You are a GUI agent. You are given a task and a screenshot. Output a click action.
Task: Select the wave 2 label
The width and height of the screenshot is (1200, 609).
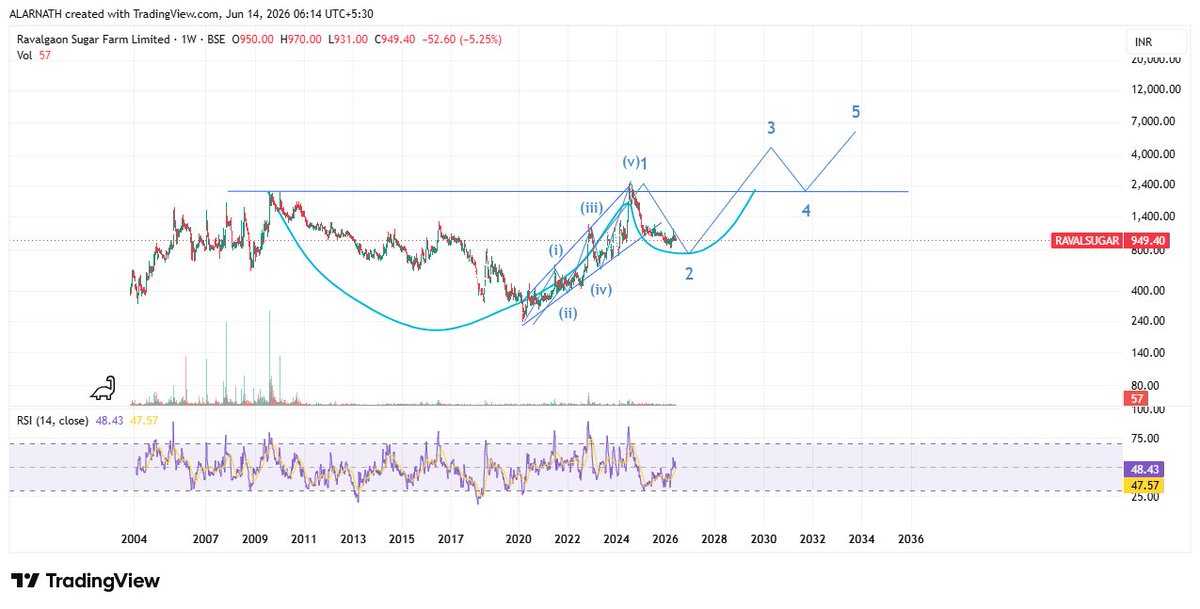coord(689,273)
